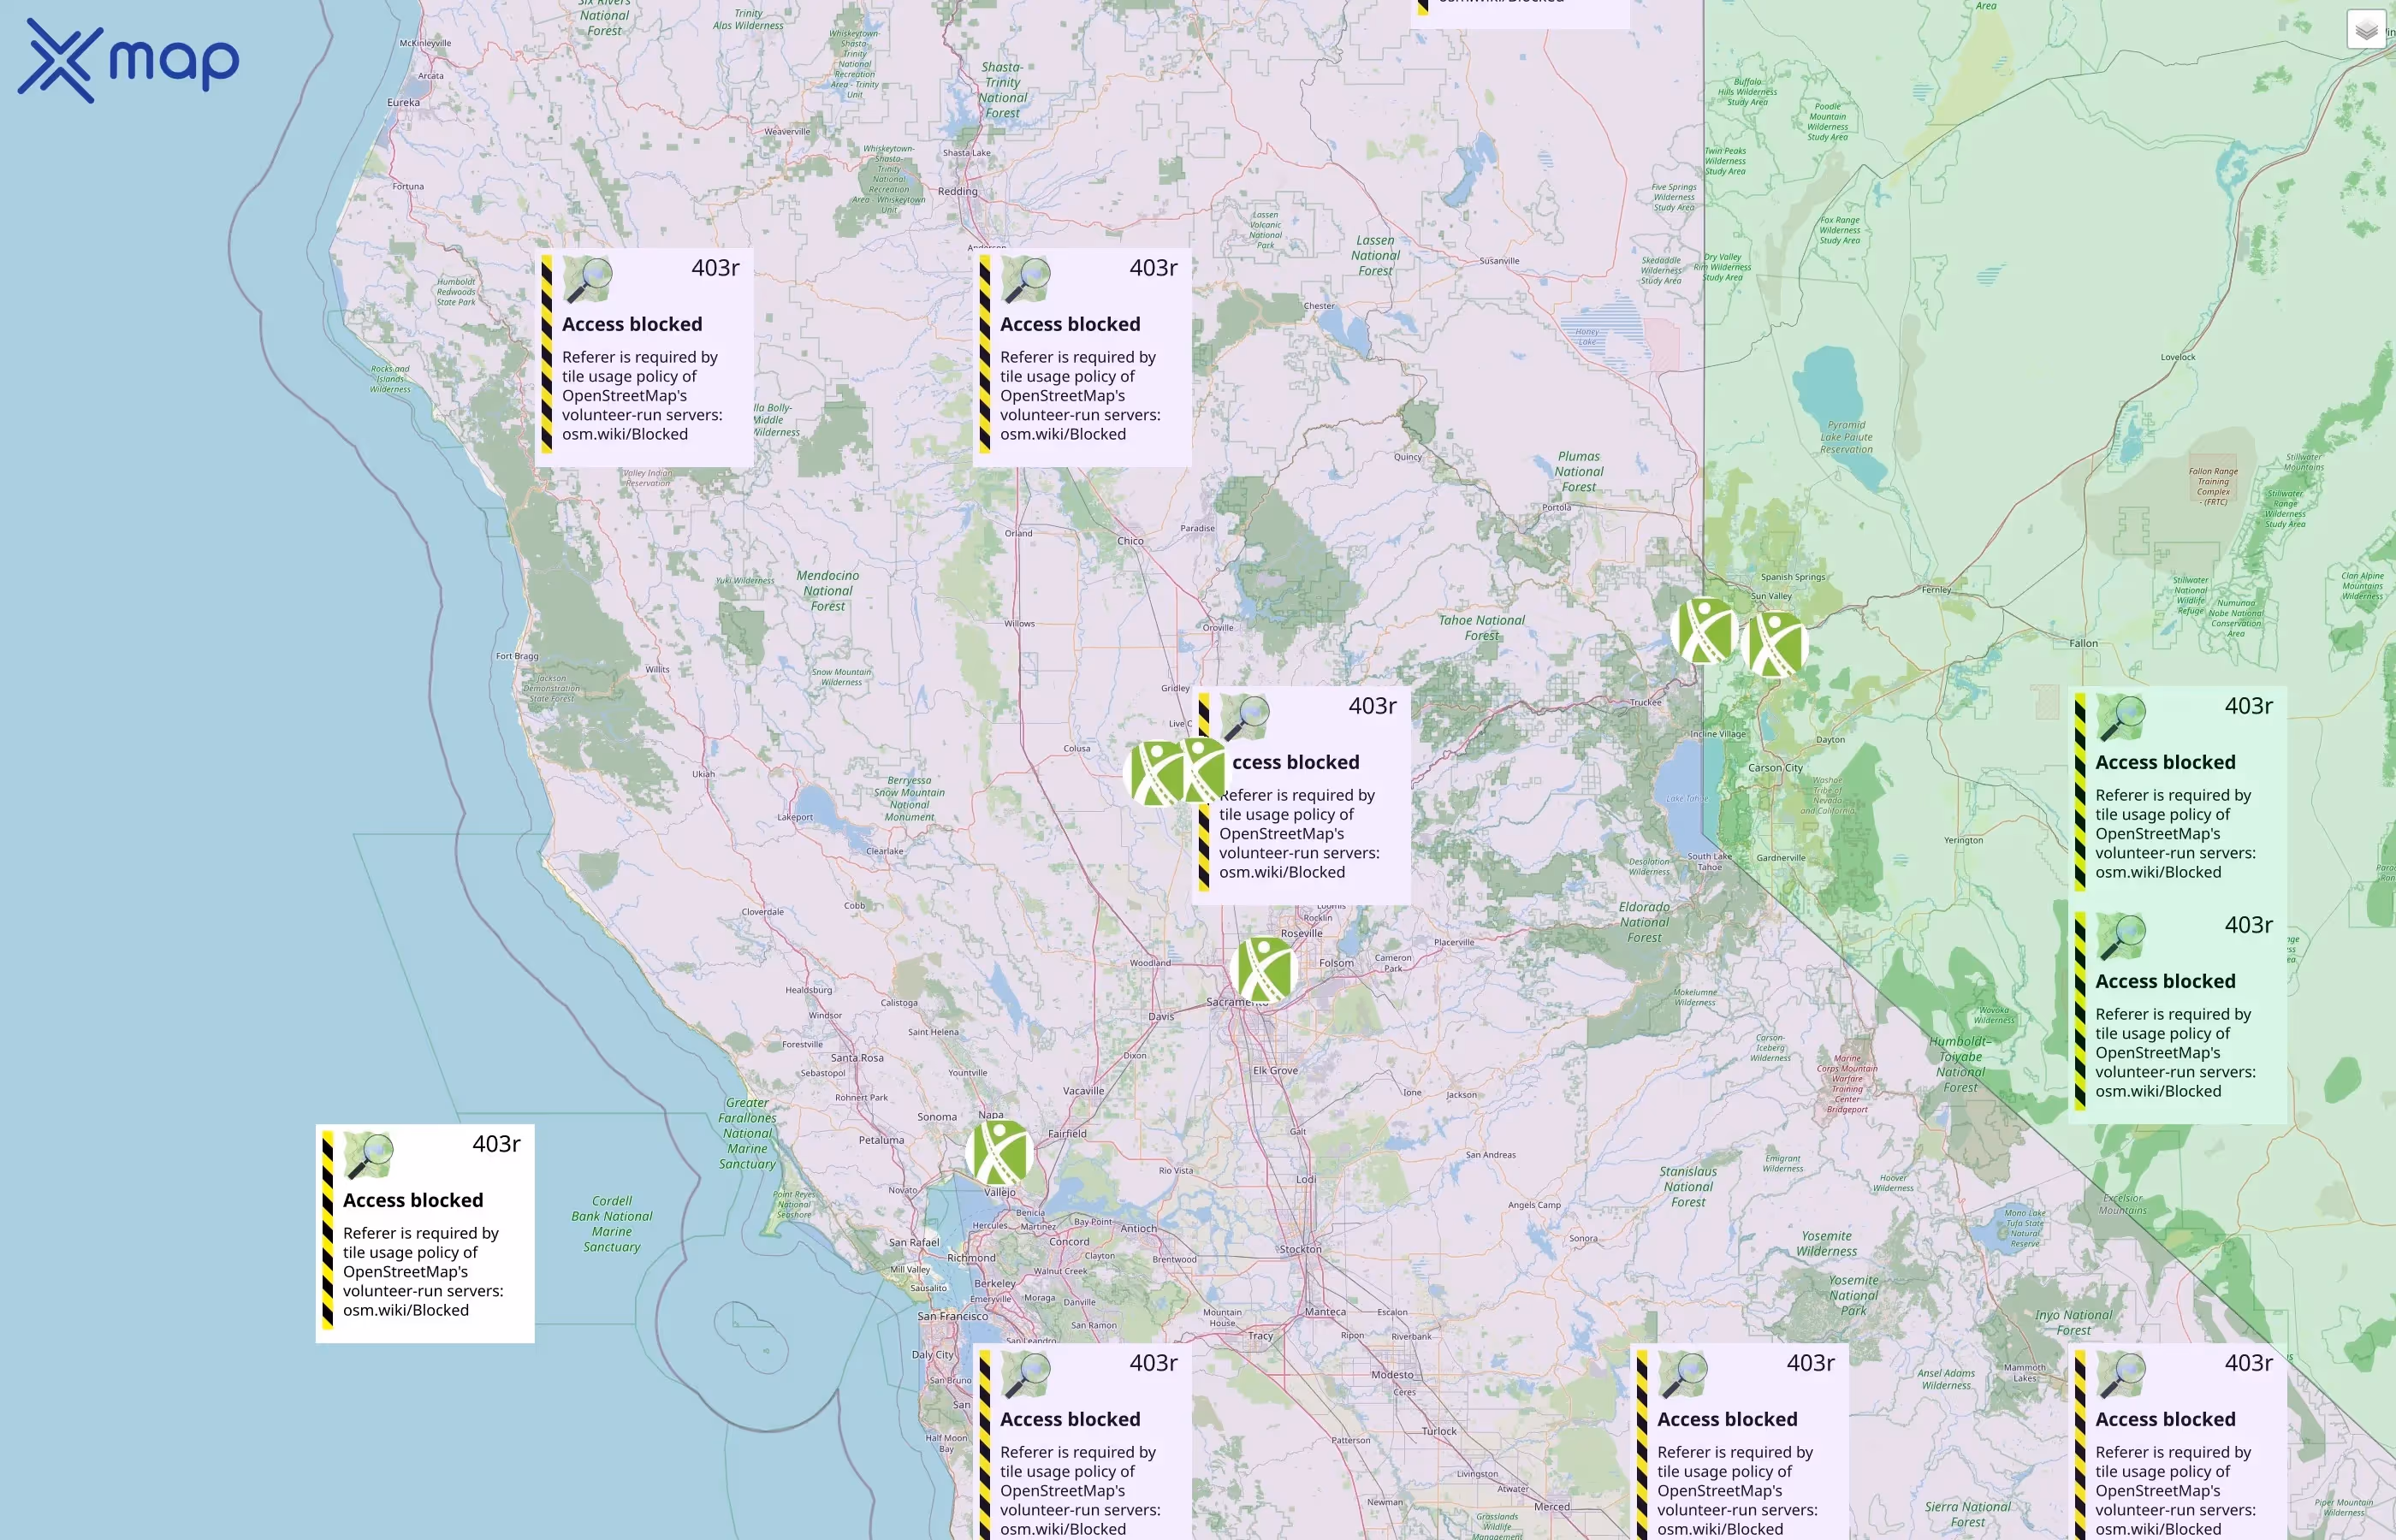Click the Modesto city label

[1392, 1375]
